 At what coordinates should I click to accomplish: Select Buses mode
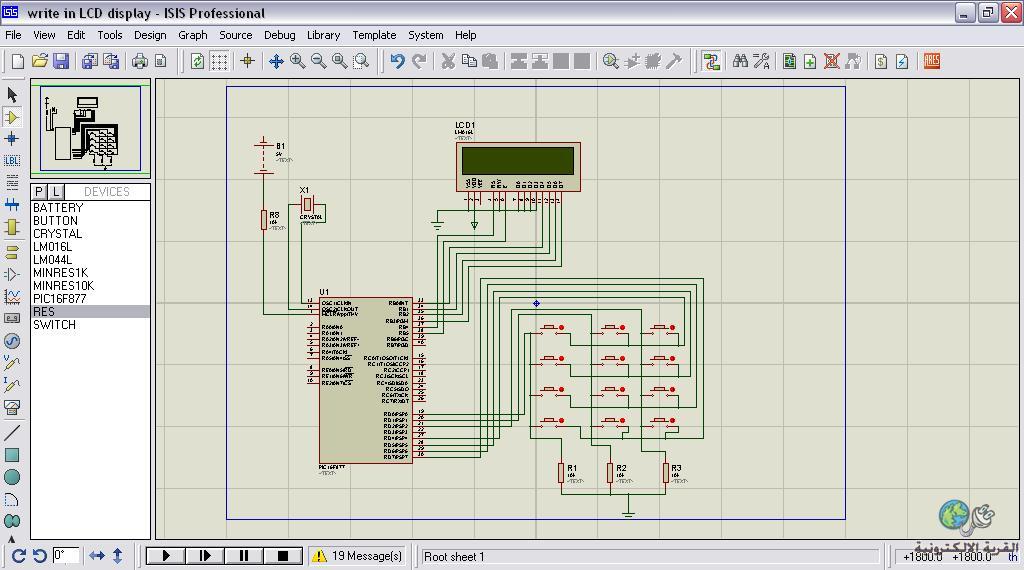tap(12, 204)
